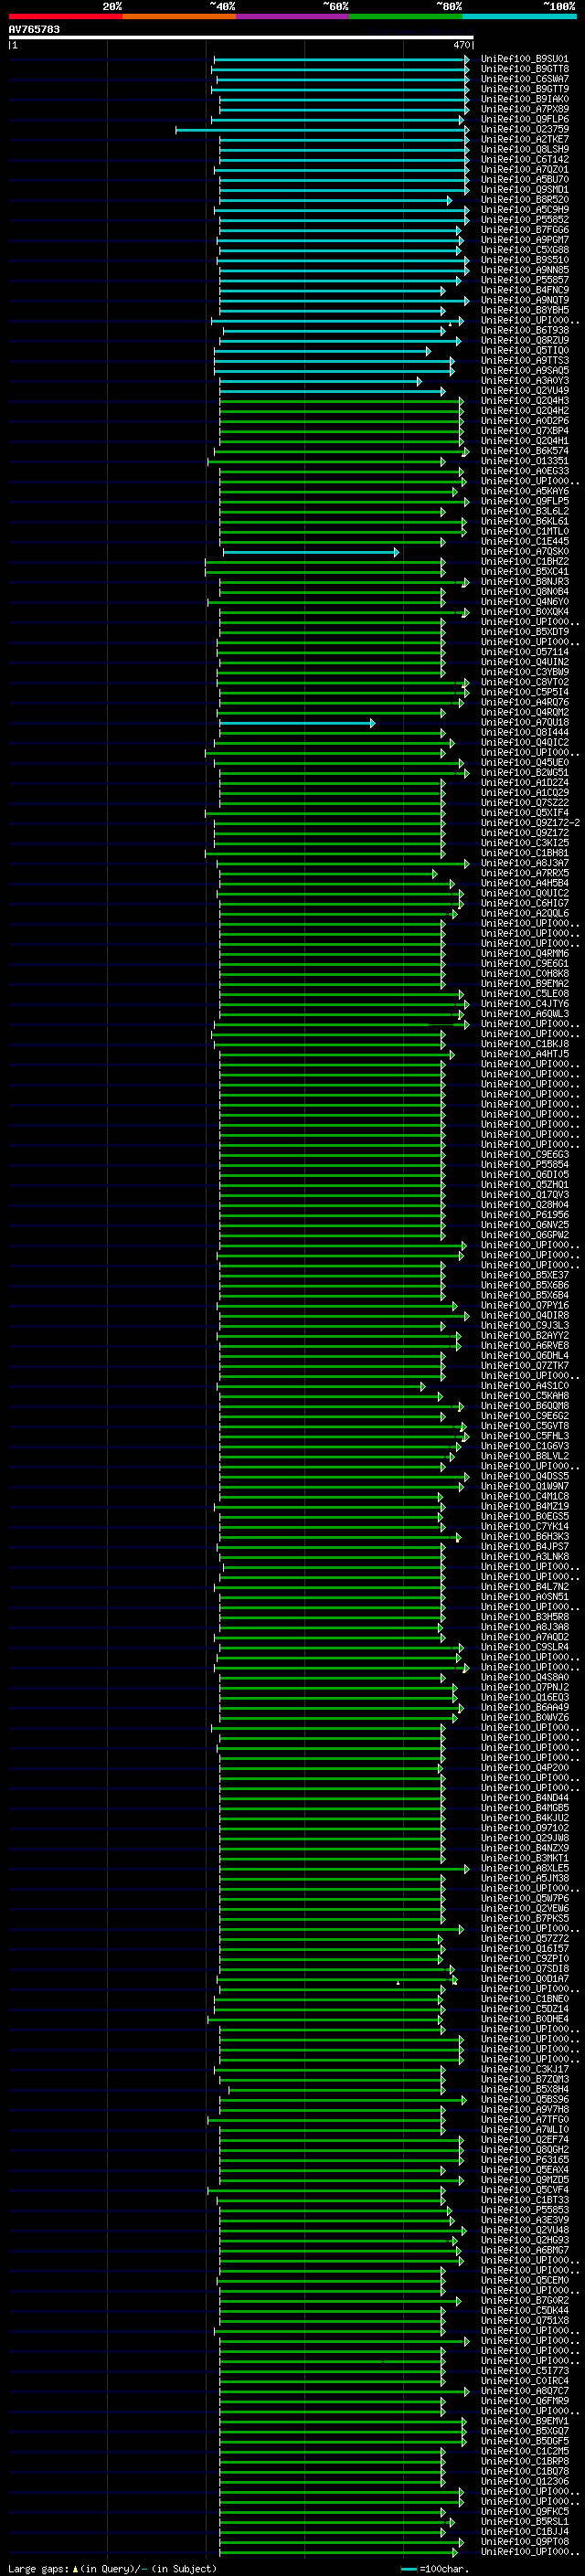Click the red 20% identity legend segment
The image size is (585, 2576).
point(66,16)
